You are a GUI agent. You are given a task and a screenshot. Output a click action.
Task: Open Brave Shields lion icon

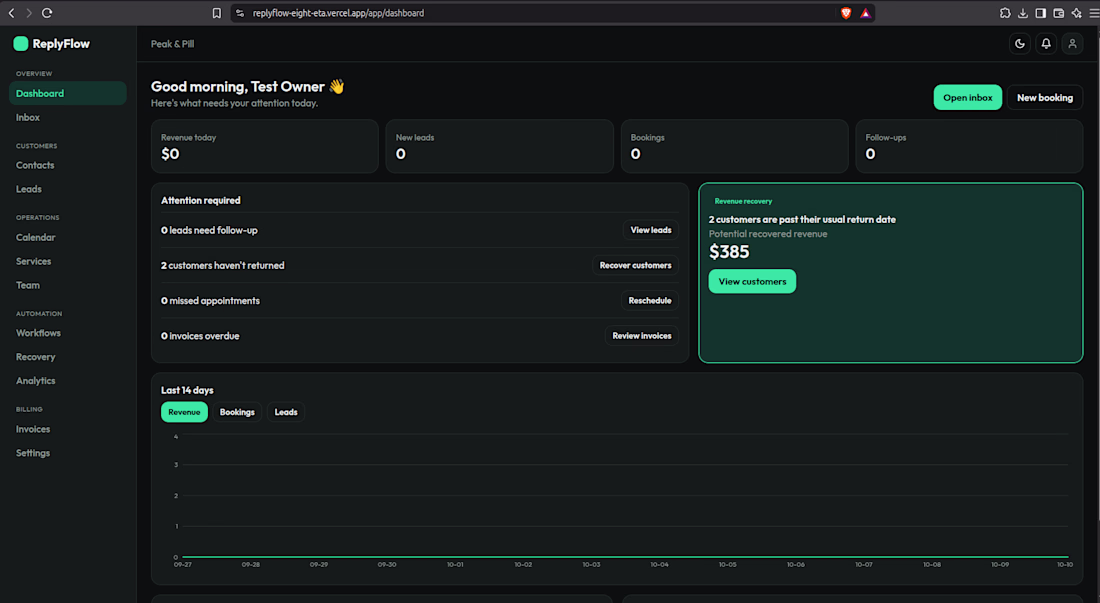846,13
